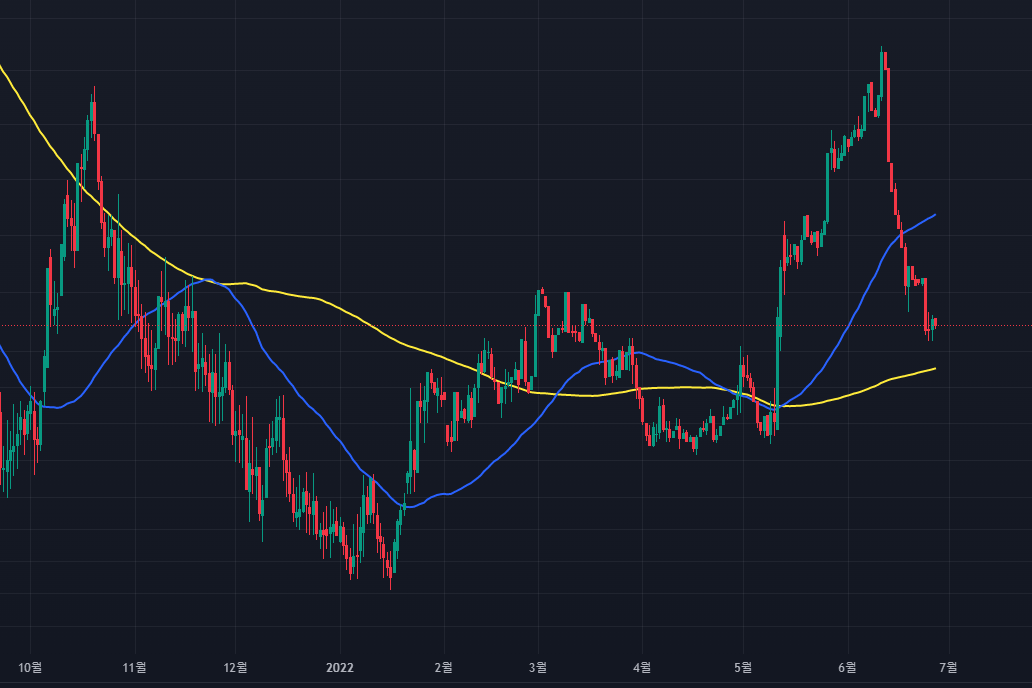The image size is (1032, 688).
Task: Select the 7월 time axis label
Action: tap(948, 668)
